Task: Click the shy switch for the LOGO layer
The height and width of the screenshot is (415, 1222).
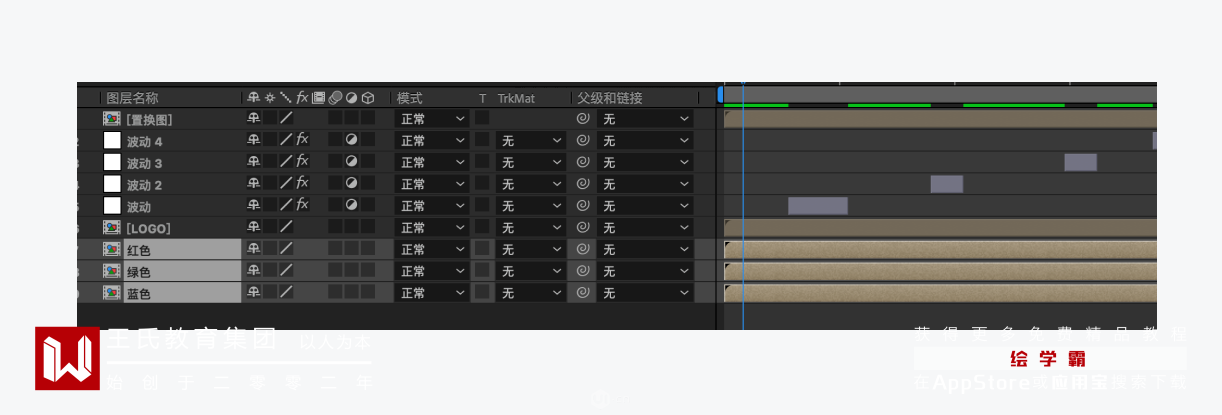Action: tap(254, 228)
